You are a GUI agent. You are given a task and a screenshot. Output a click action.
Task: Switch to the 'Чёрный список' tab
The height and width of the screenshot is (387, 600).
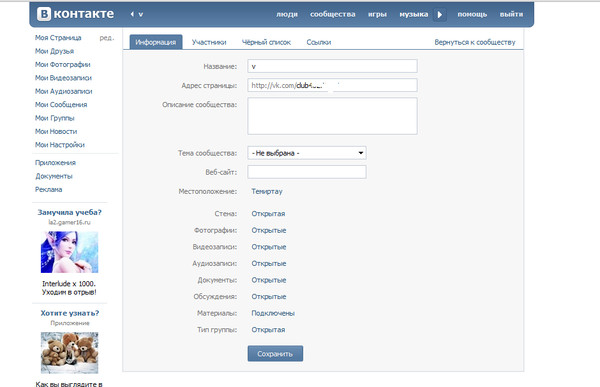[x=266, y=42]
